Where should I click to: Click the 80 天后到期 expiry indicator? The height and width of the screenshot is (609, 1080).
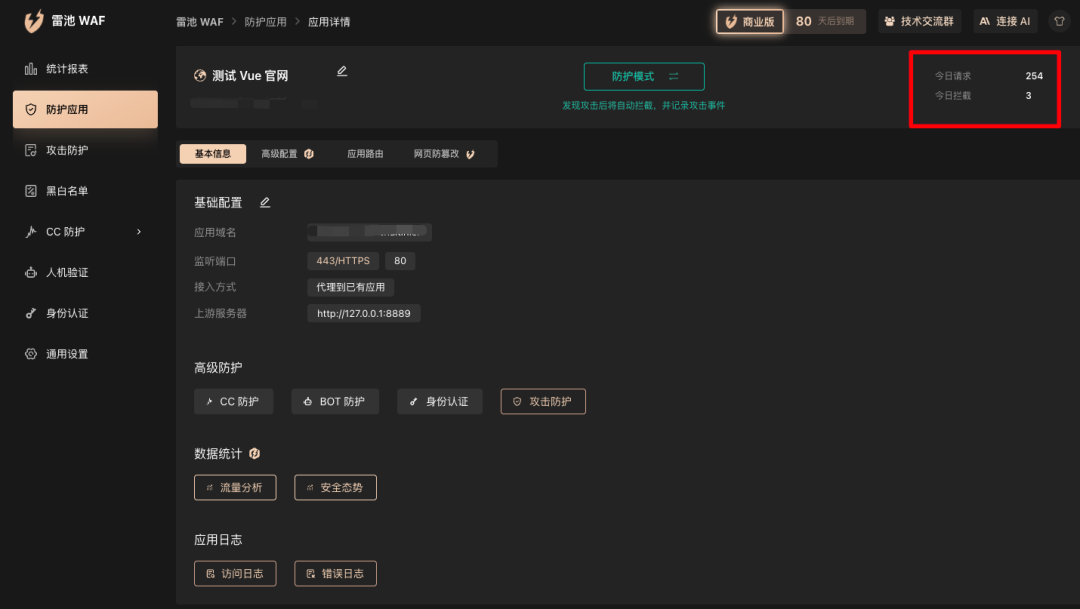pyautogui.click(x=825, y=21)
